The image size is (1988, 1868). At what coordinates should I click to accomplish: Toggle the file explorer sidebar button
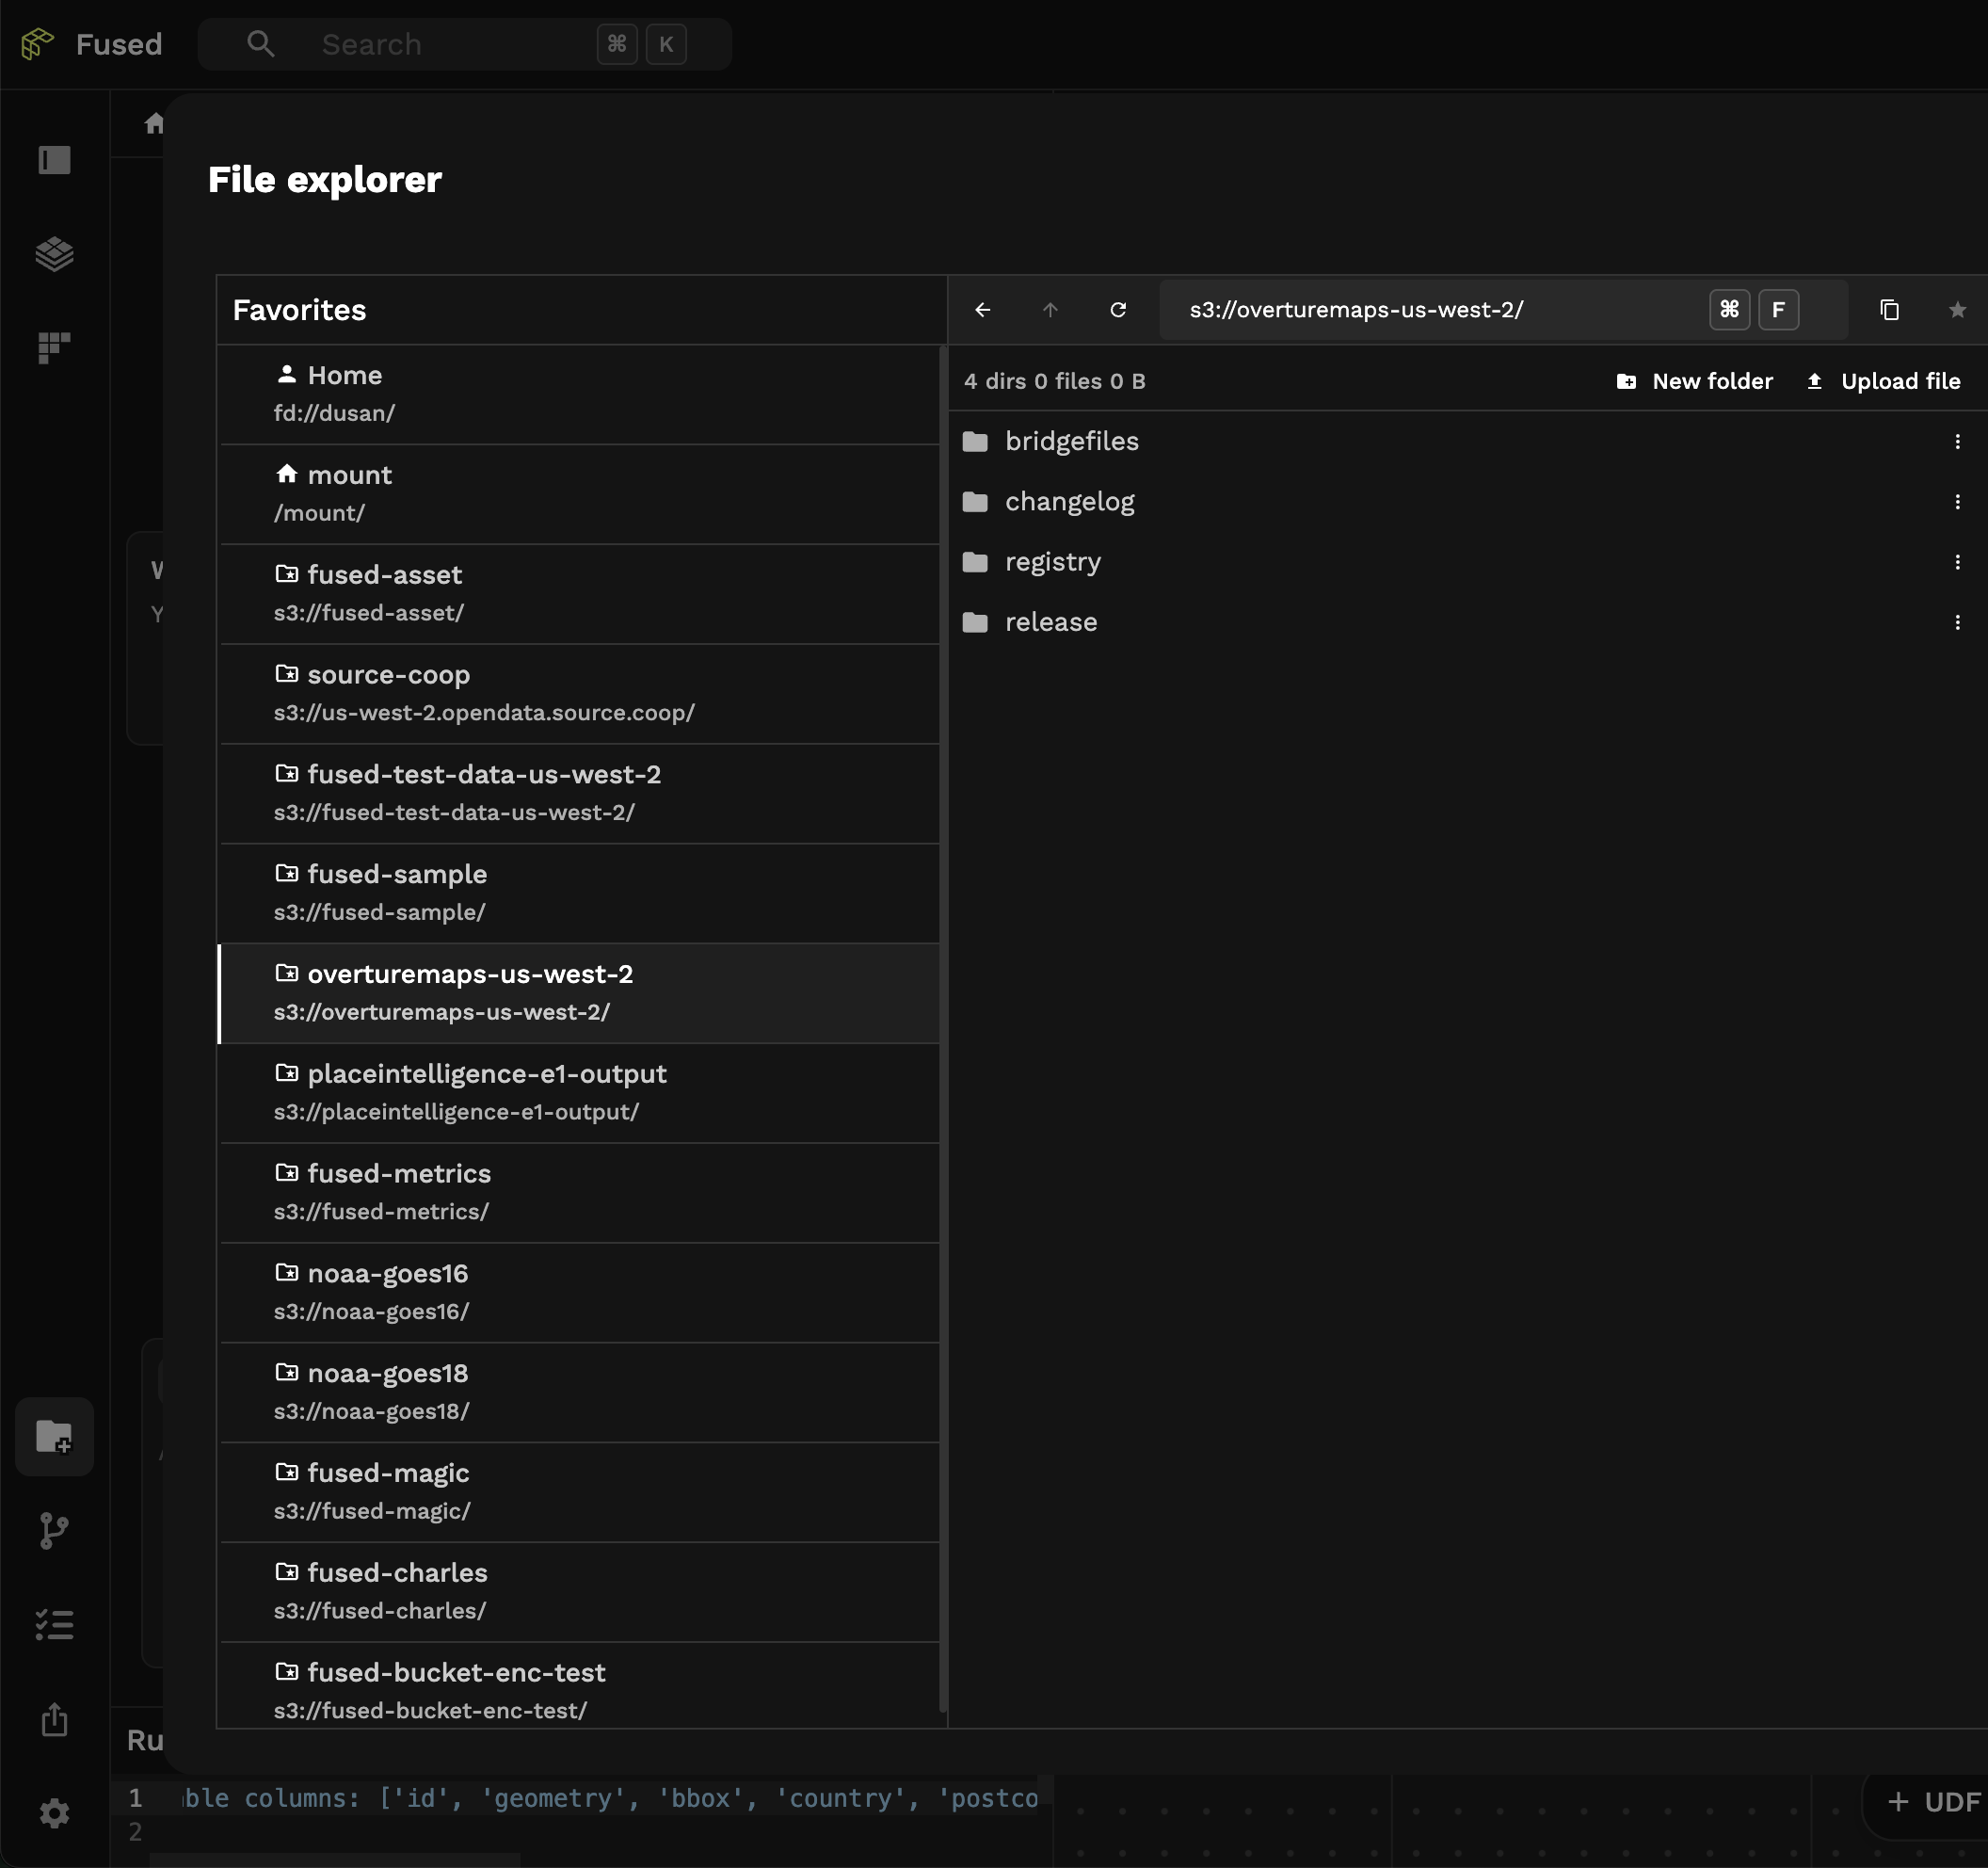[x=54, y=1436]
